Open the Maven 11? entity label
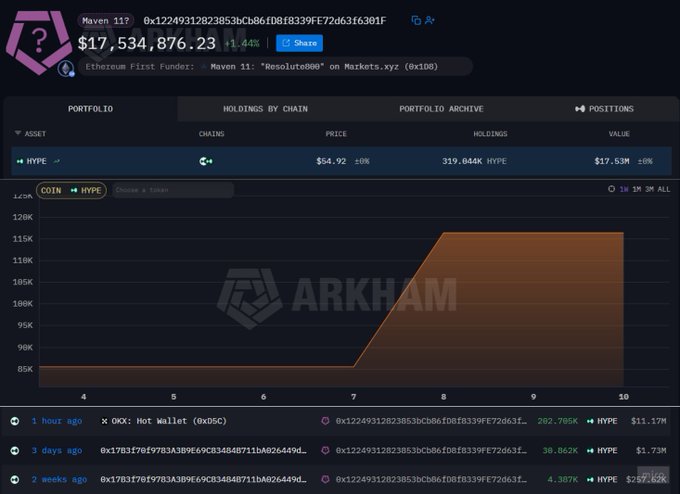Image resolution: width=680 pixels, height=494 pixels. point(105,21)
